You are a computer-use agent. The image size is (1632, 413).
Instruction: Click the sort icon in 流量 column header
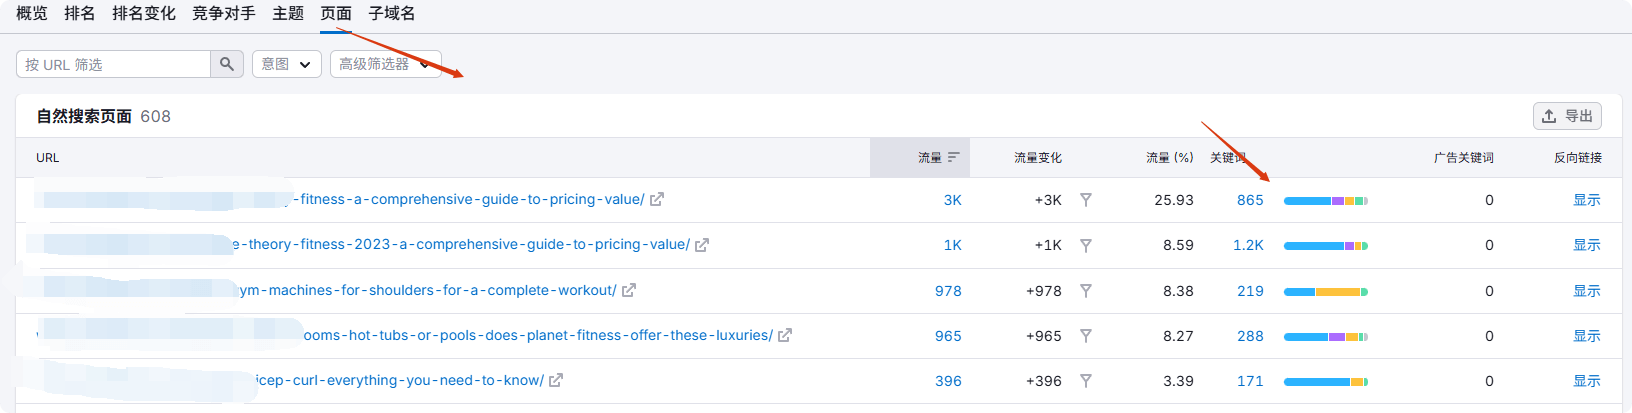point(954,158)
